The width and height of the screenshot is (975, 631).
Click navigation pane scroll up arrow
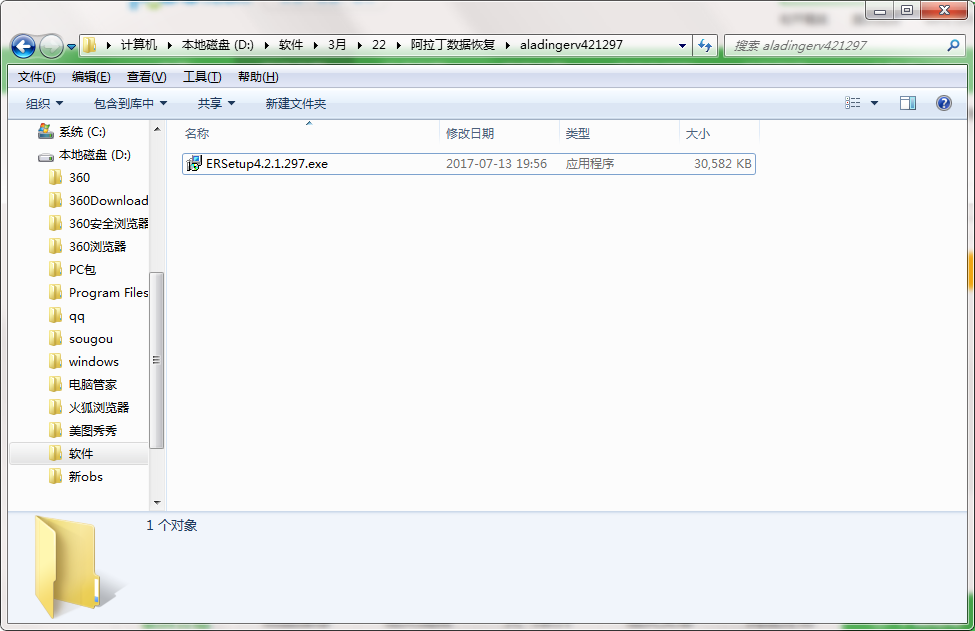click(157, 129)
